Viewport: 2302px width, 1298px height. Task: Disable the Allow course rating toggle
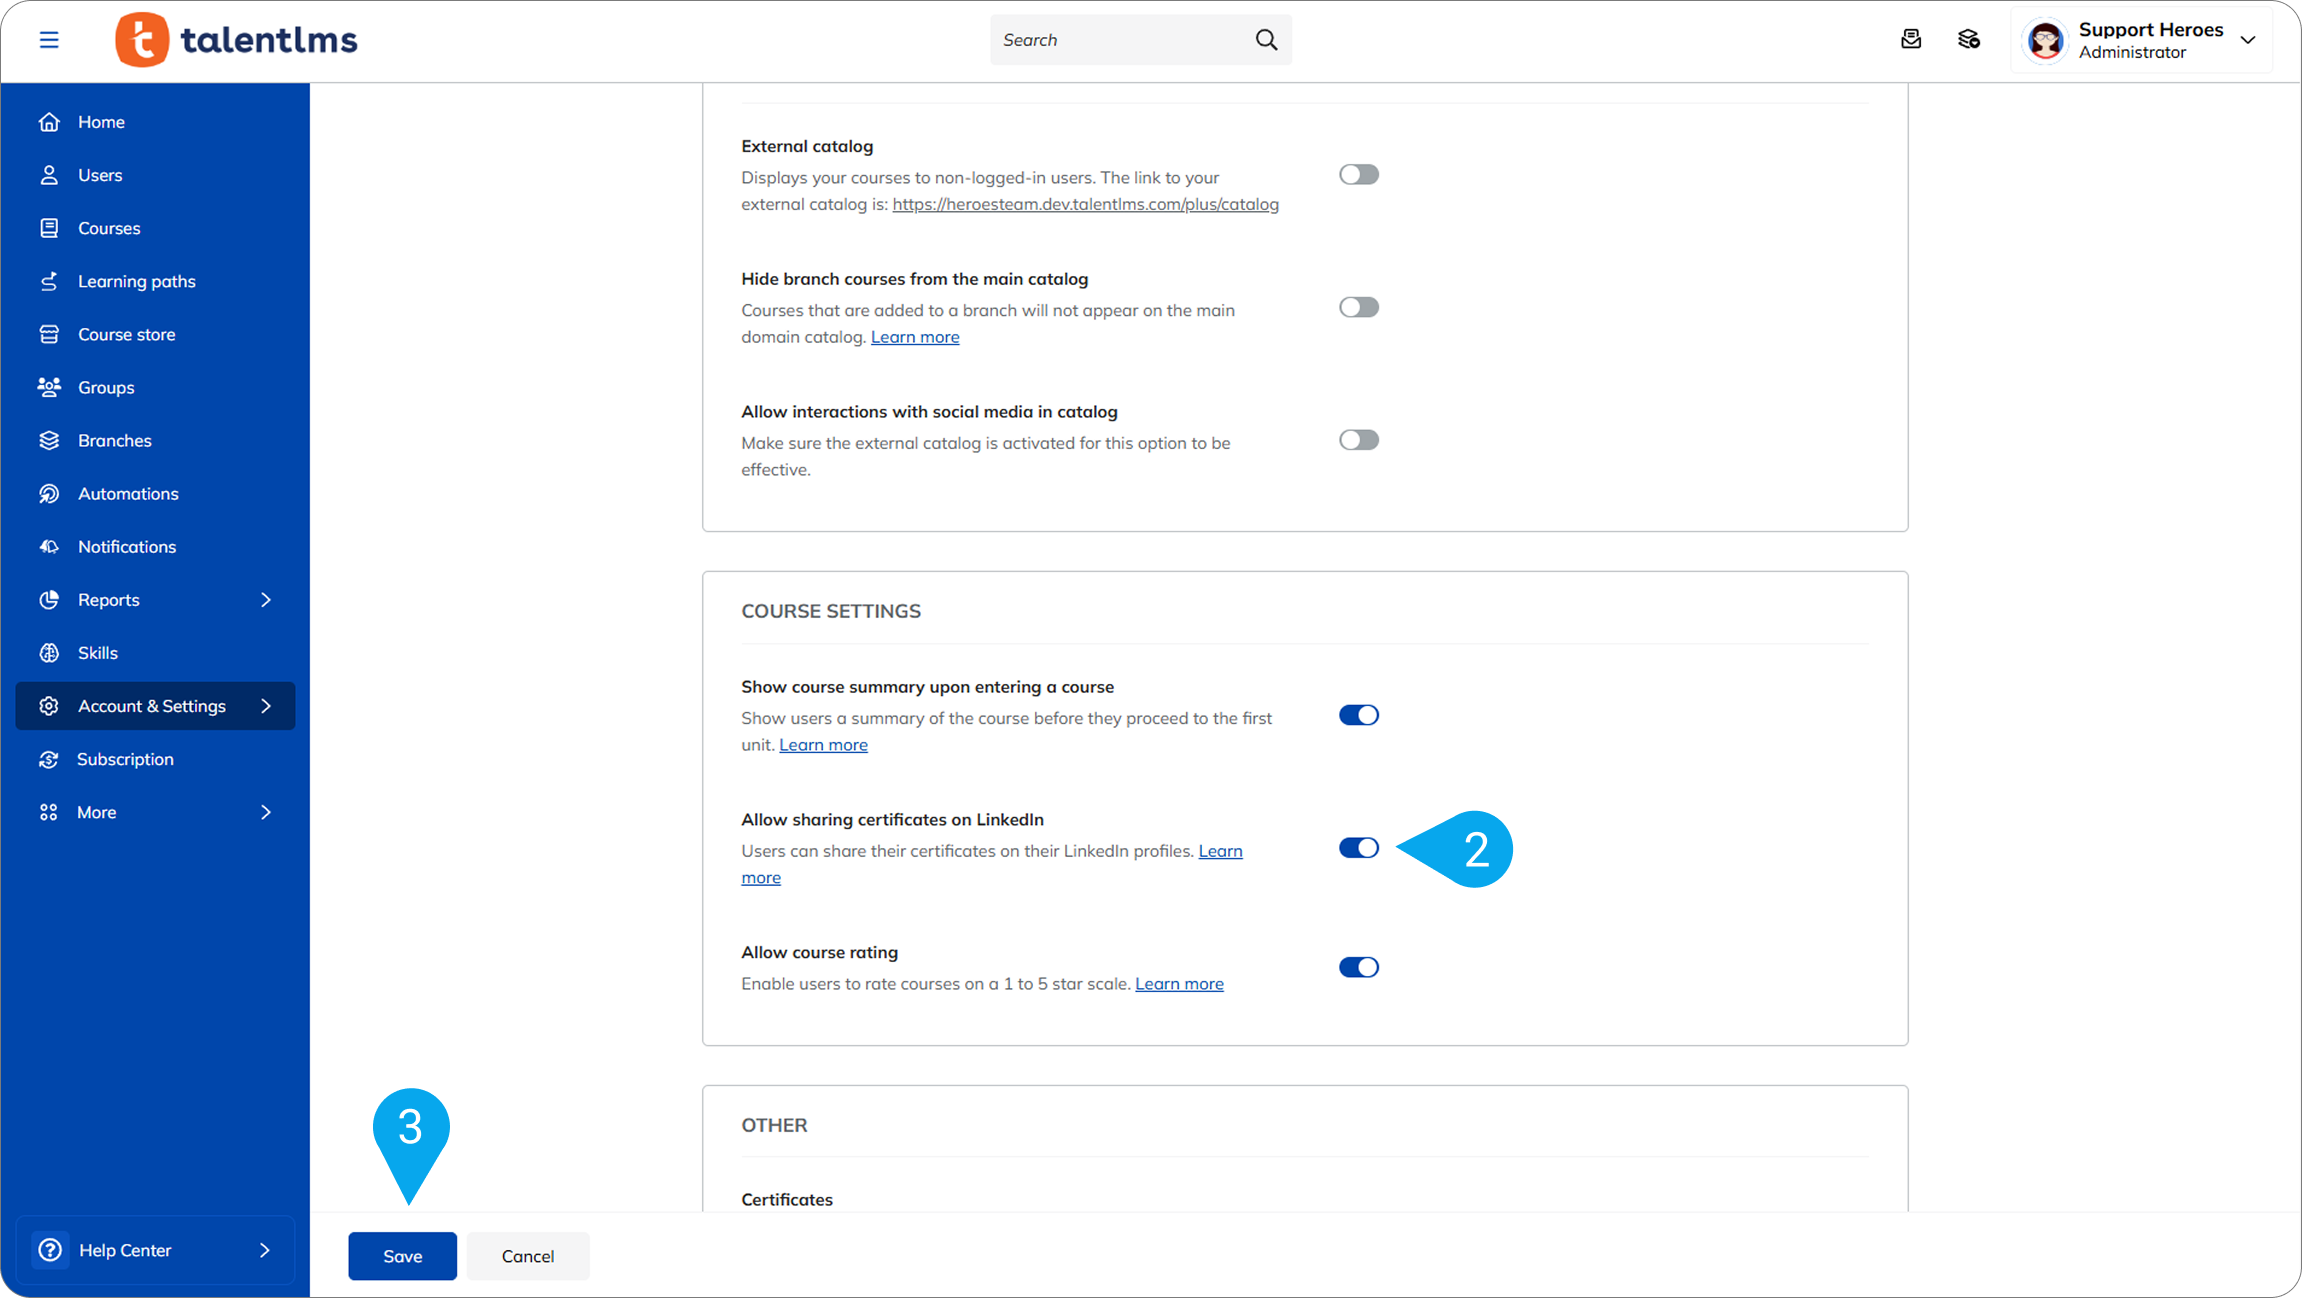coord(1358,967)
